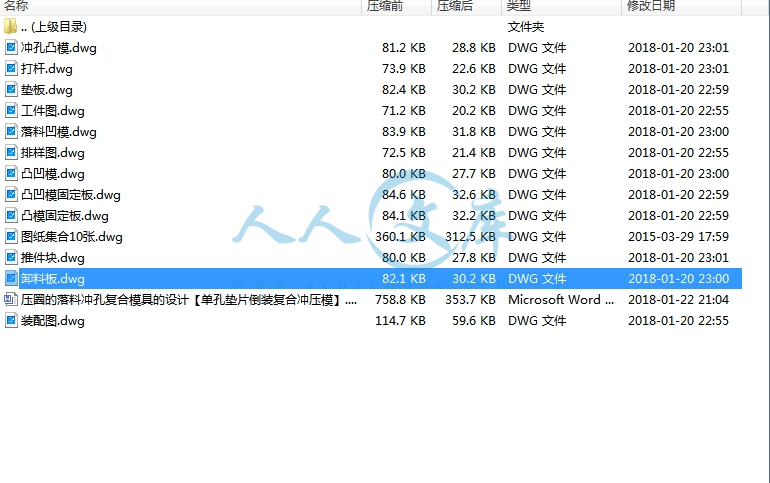
Task: Click the 文件夹 type of parent directory
Action: (526, 27)
